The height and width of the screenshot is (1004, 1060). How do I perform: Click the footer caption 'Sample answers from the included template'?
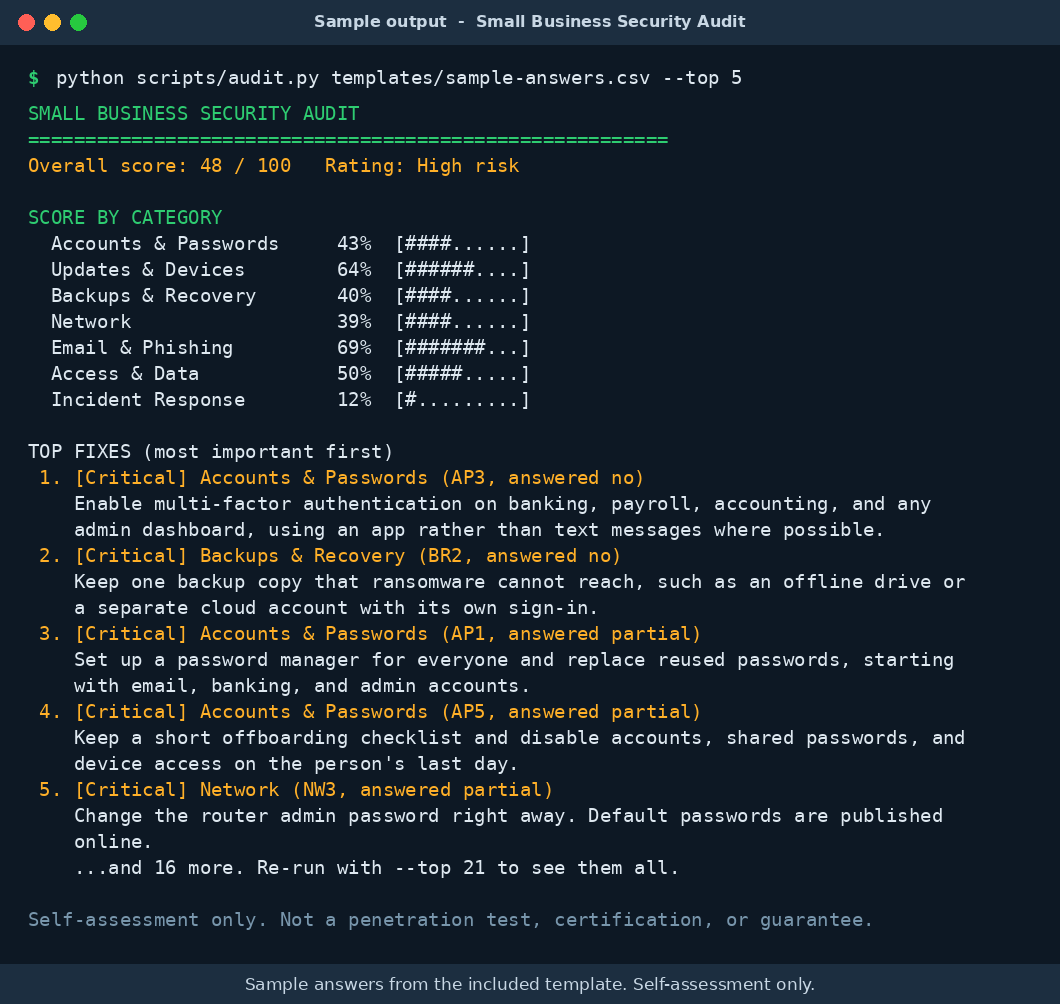(529, 984)
